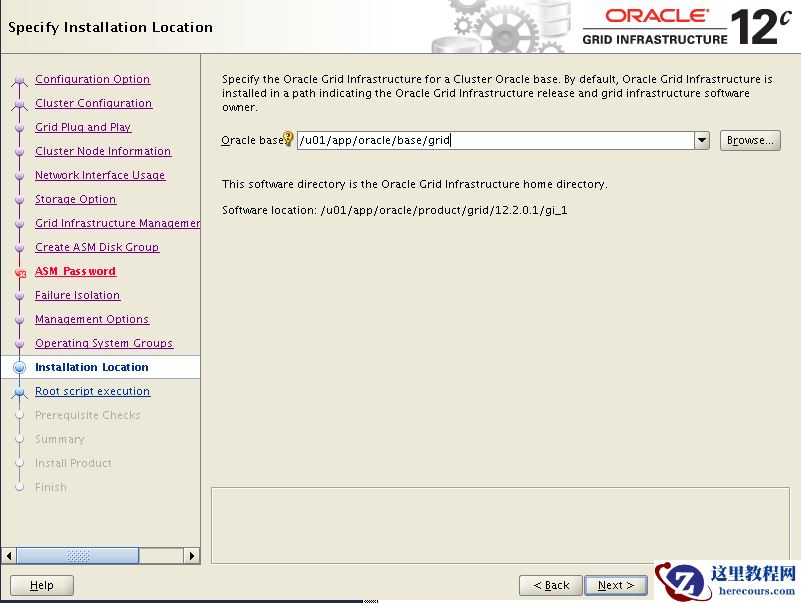Click the Next button
This screenshot has width=801, height=603.
pyautogui.click(x=616, y=585)
